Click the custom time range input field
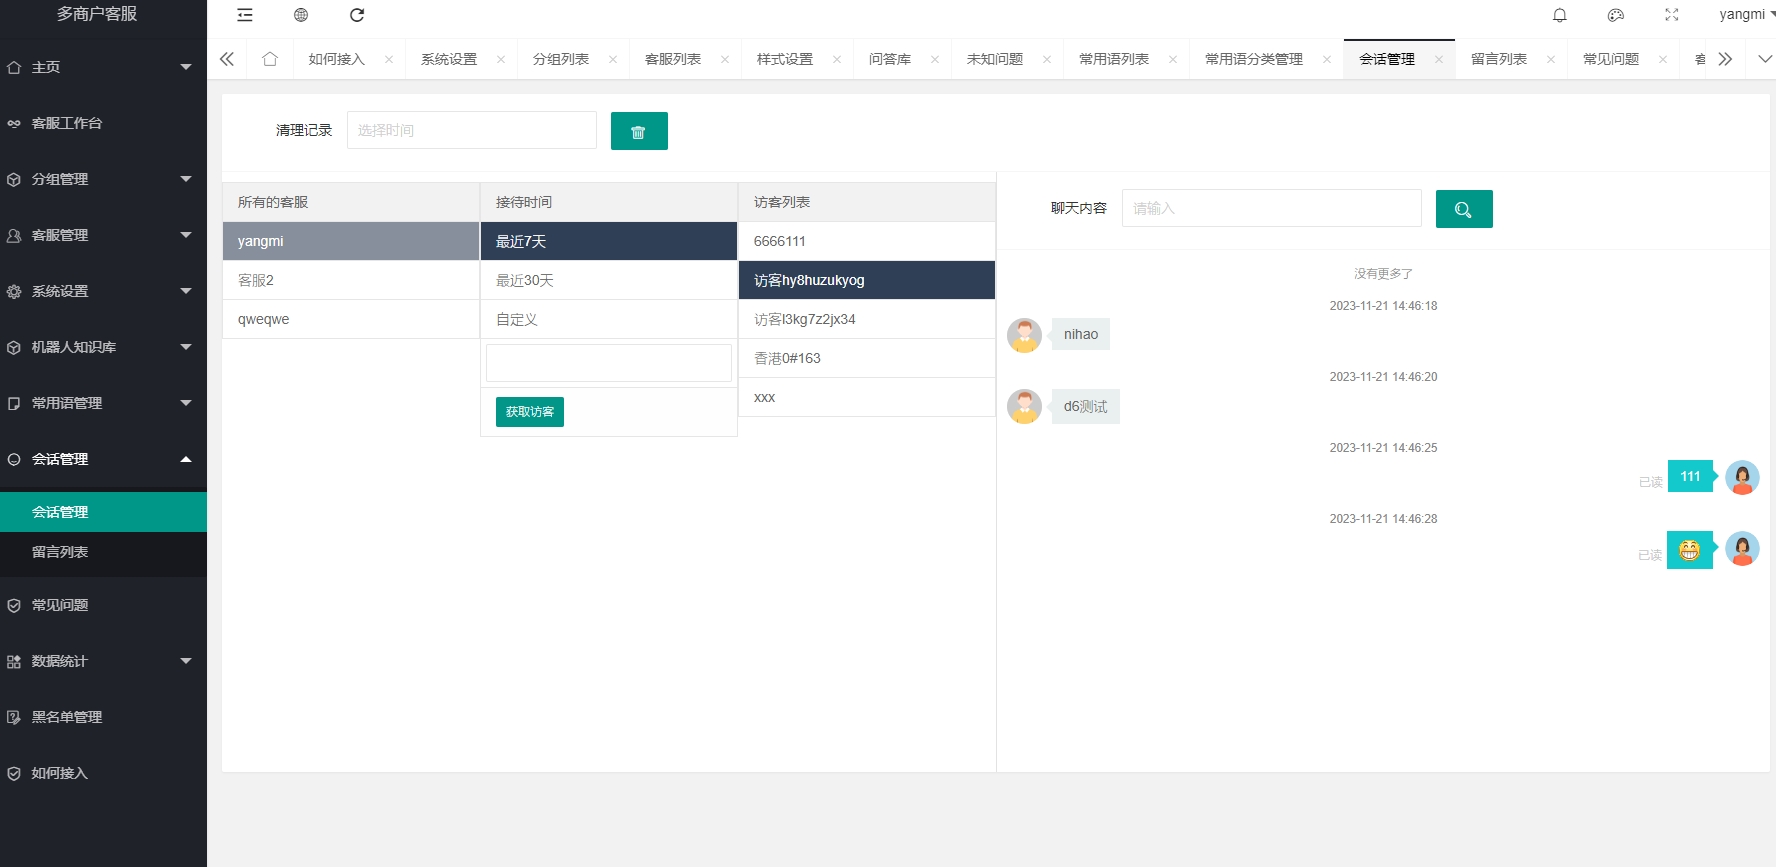Viewport: 1776px width, 867px height. pyautogui.click(x=609, y=363)
